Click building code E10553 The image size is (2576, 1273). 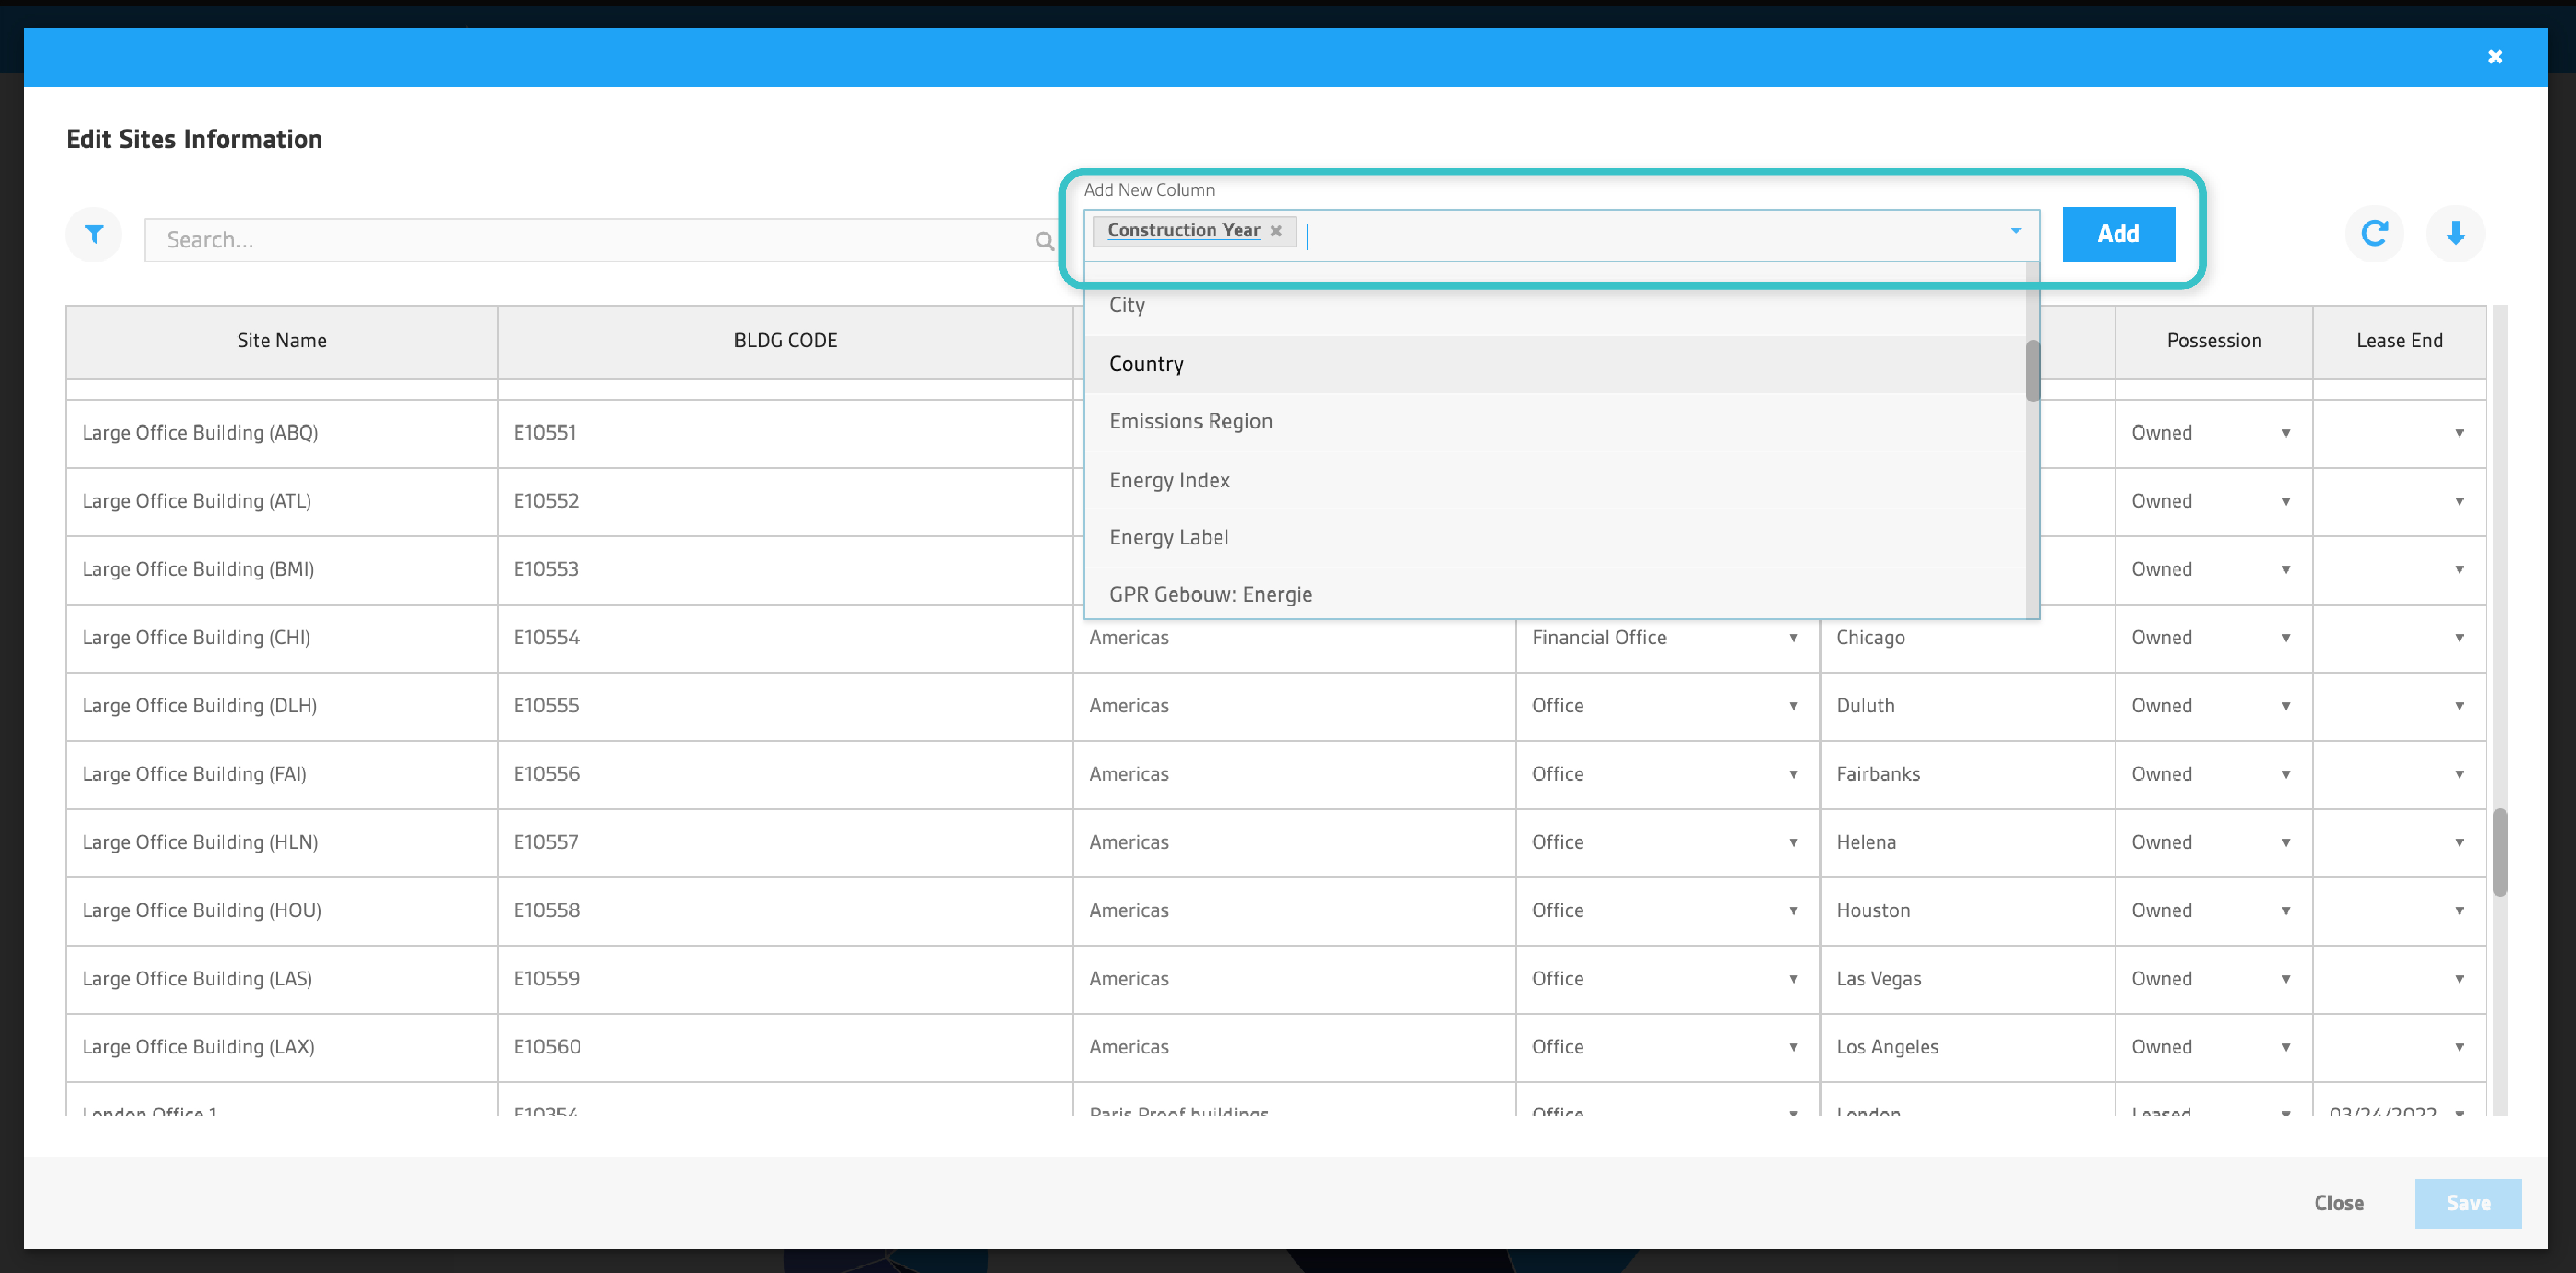(785, 570)
